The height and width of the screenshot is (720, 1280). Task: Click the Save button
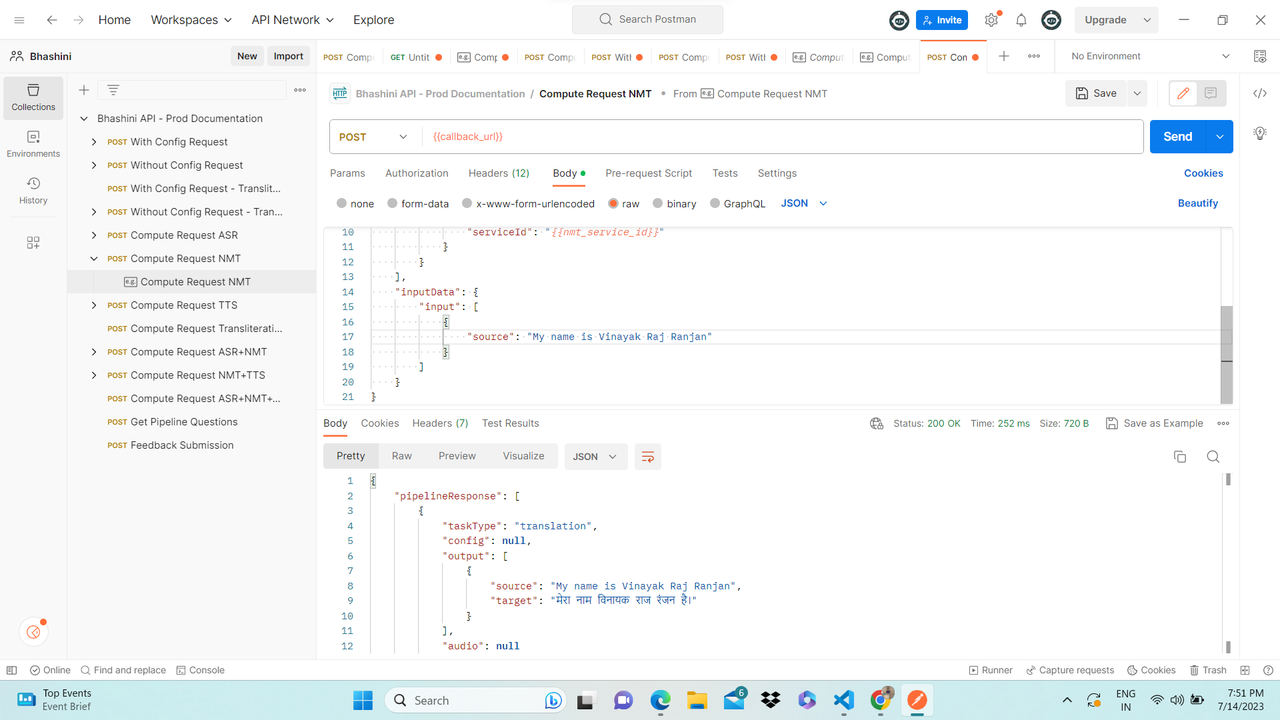click(x=1096, y=93)
